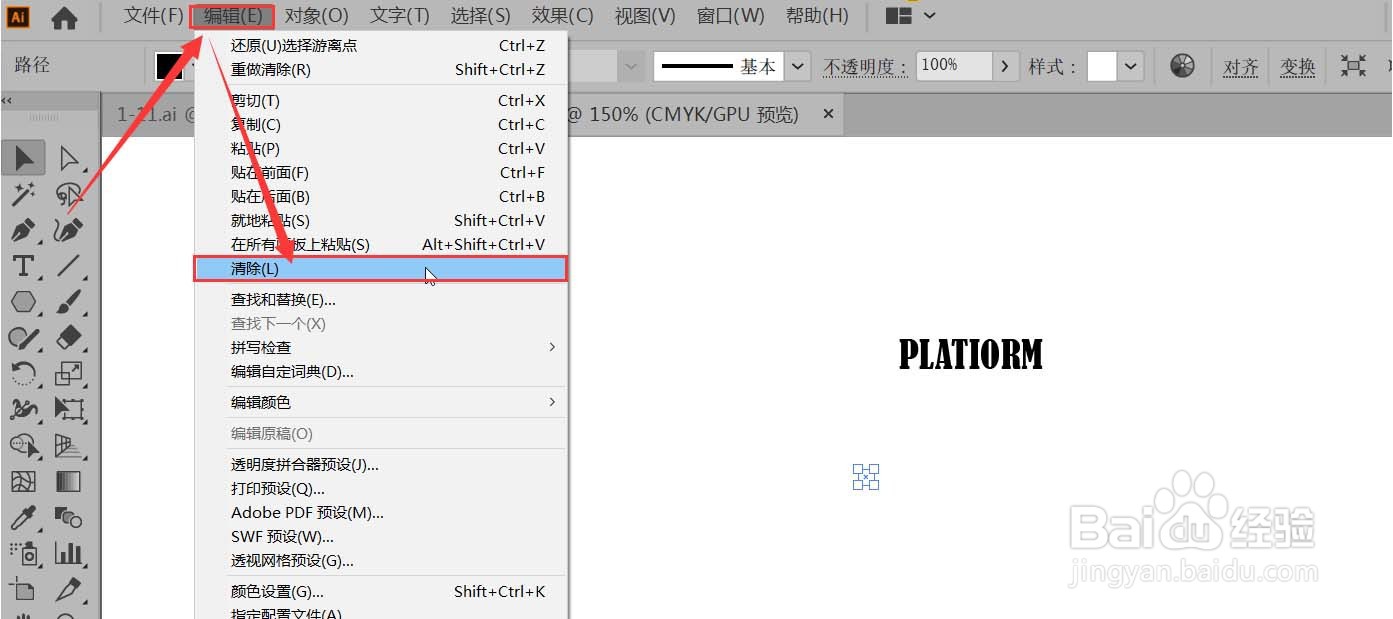Open the stroke profile 基本 dropdown
Image resolution: width=1393 pixels, height=619 pixels.
[x=797, y=66]
